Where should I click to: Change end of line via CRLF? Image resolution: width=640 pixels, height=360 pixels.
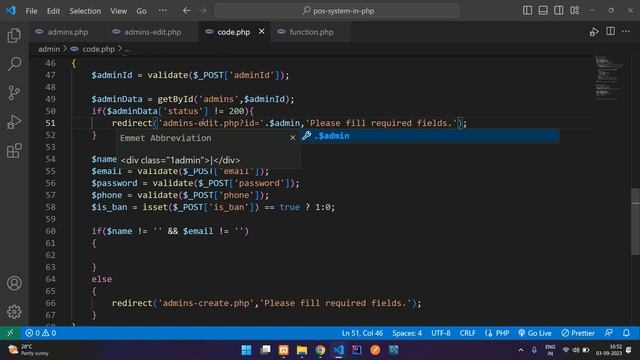[x=468, y=333]
